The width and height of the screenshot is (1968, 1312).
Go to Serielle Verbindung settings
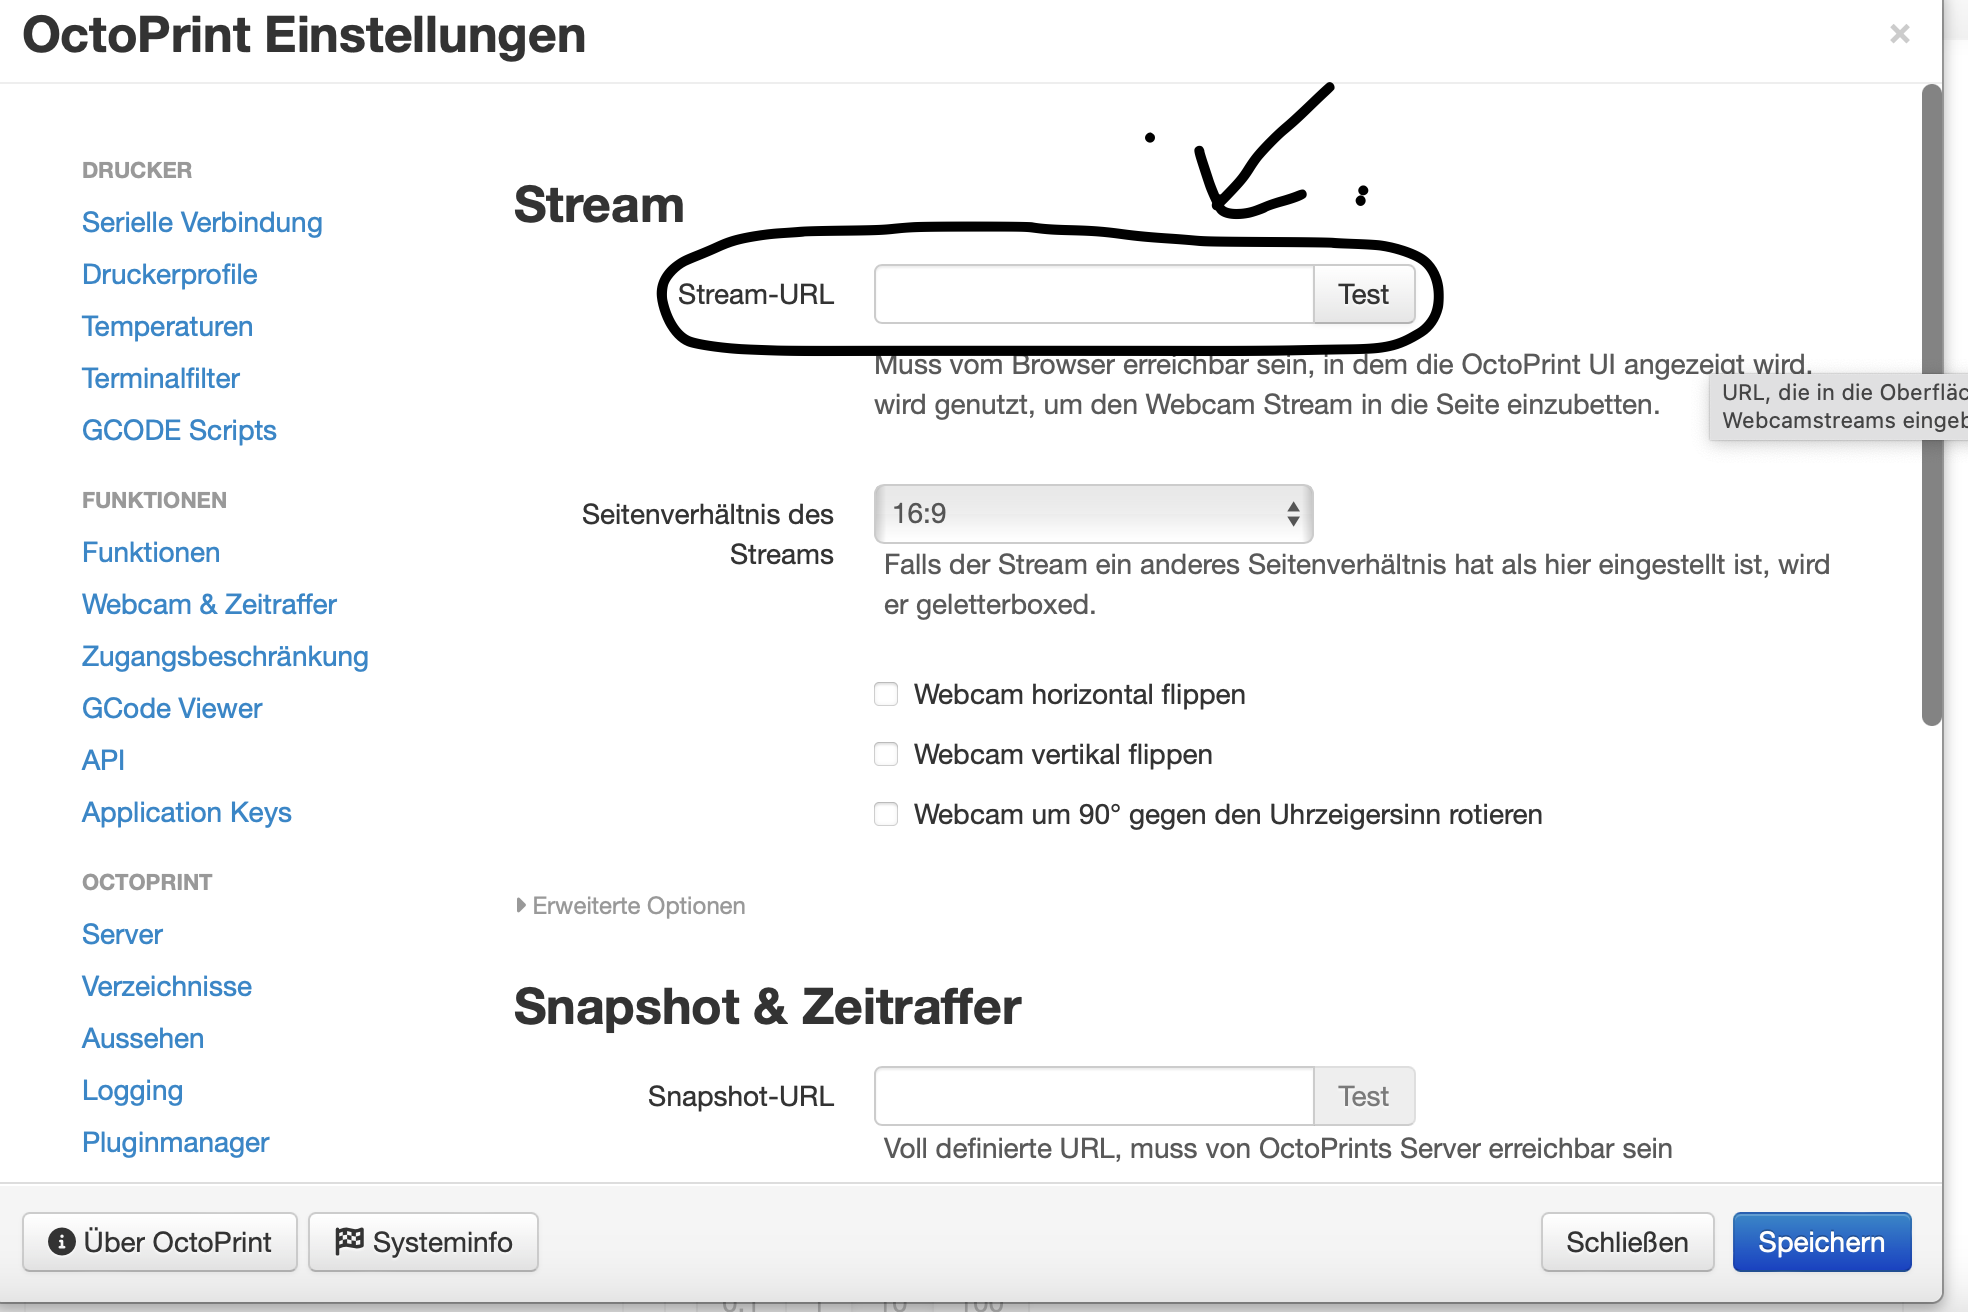click(x=202, y=222)
